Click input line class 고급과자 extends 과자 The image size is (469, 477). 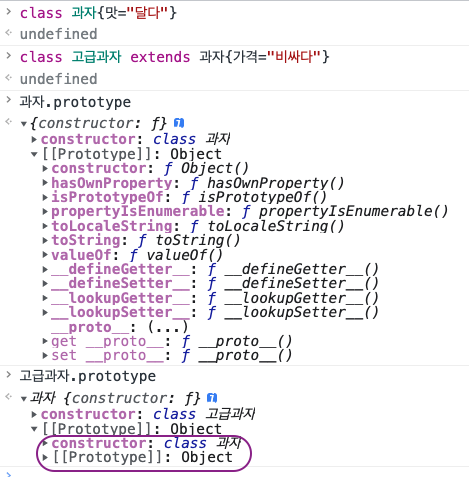coord(174,57)
